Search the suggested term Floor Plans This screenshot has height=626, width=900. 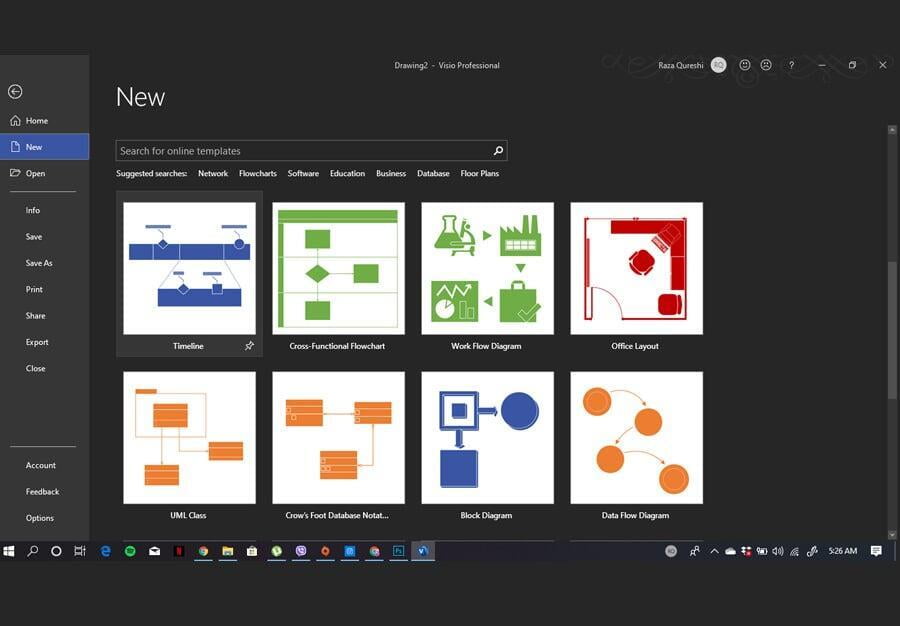[480, 173]
